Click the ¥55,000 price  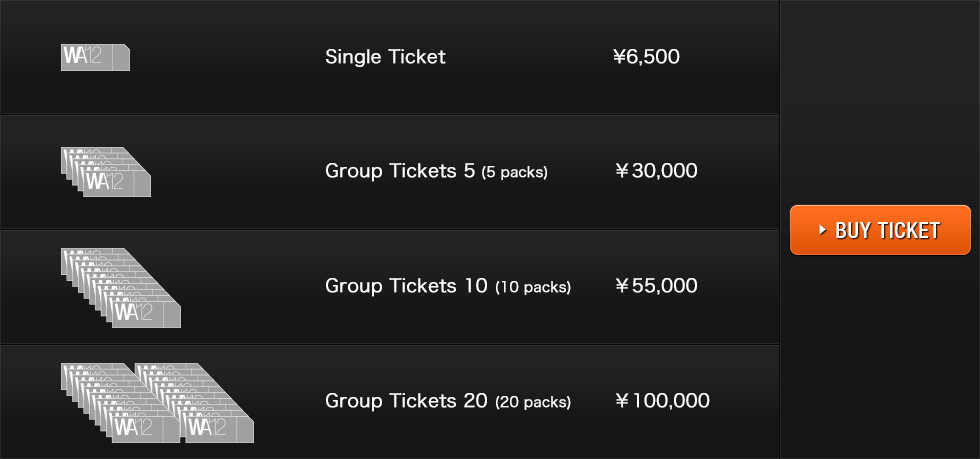coord(656,286)
